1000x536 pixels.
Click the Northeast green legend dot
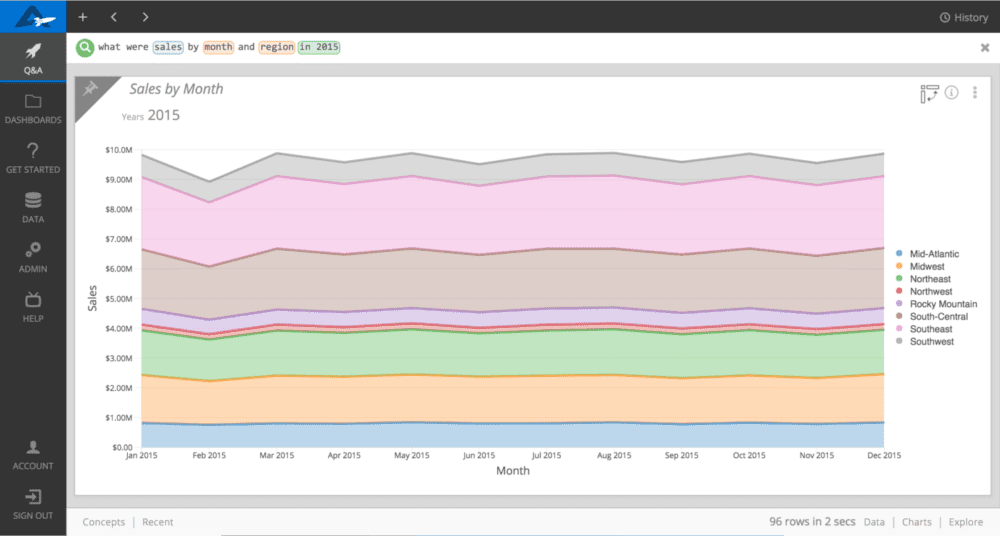pyautogui.click(x=899, y=279)
